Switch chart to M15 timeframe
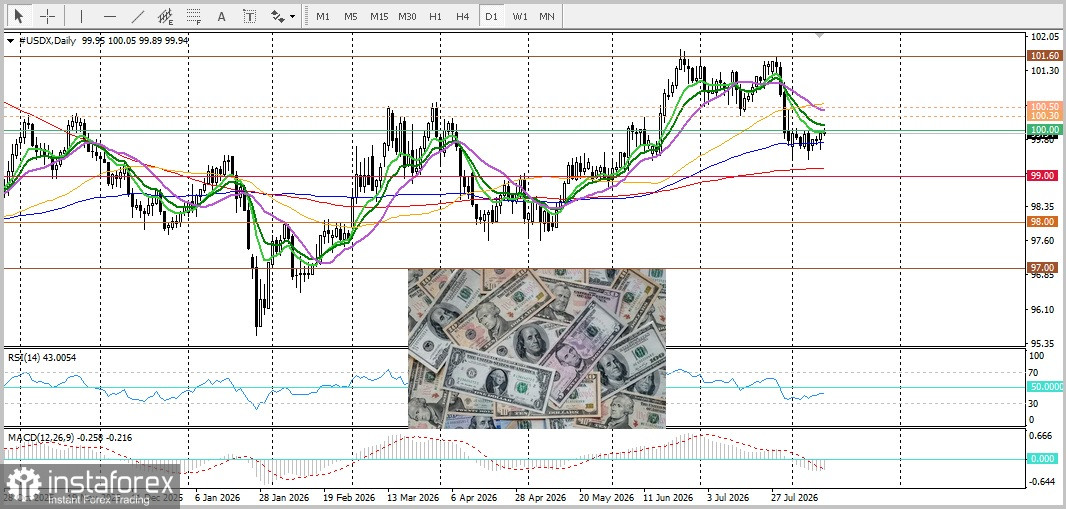1066x509 pixels. (379, 16)
